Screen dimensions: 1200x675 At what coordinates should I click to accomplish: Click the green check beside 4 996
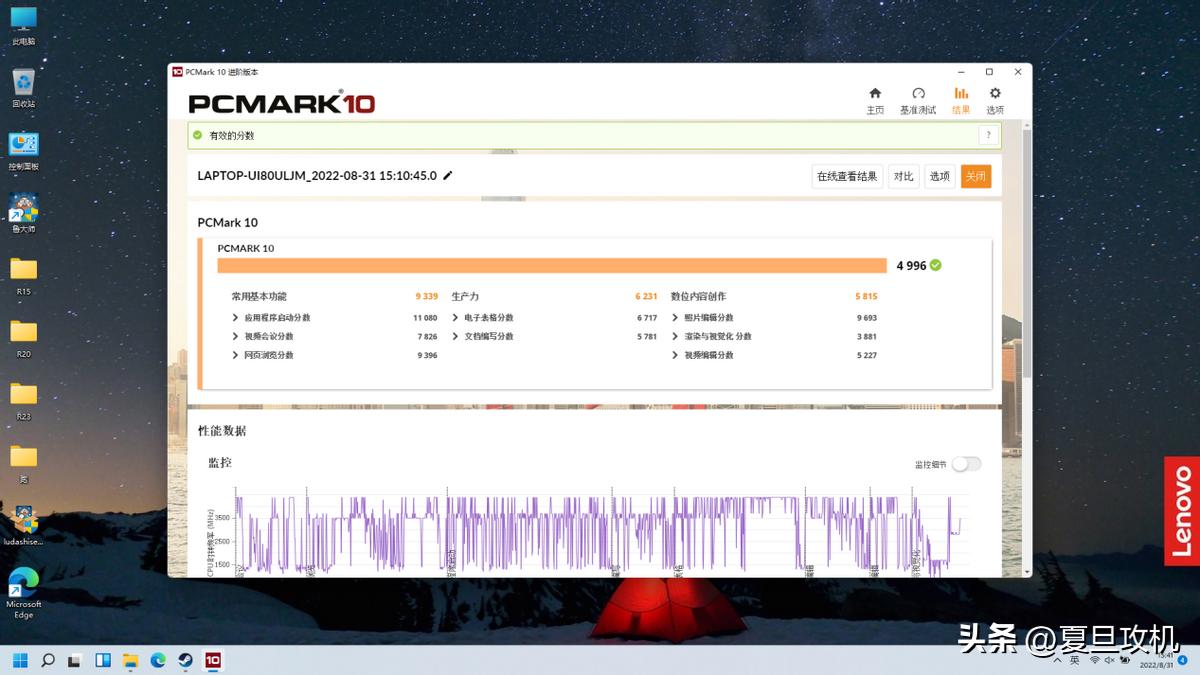[x=936, y=265]
